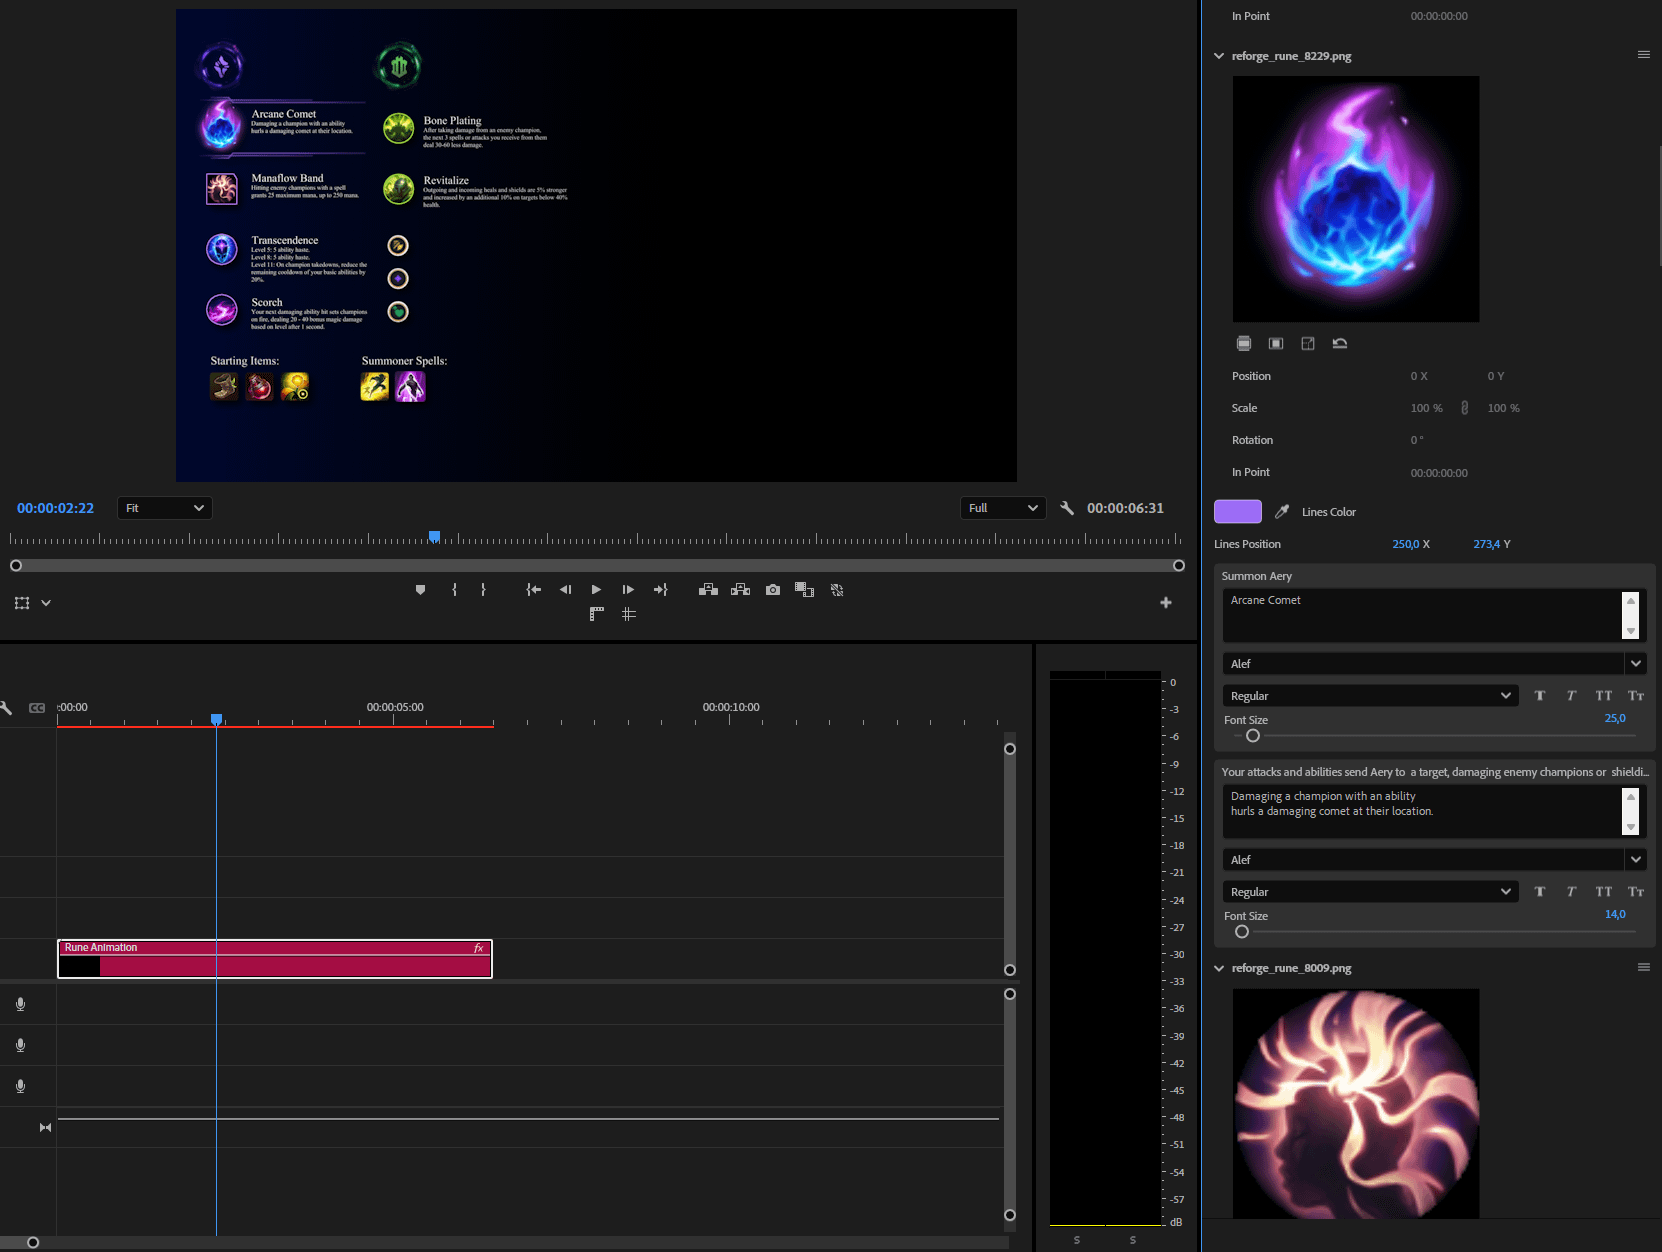Open the Fit zoom level dropdown

[x=165, y=508]
